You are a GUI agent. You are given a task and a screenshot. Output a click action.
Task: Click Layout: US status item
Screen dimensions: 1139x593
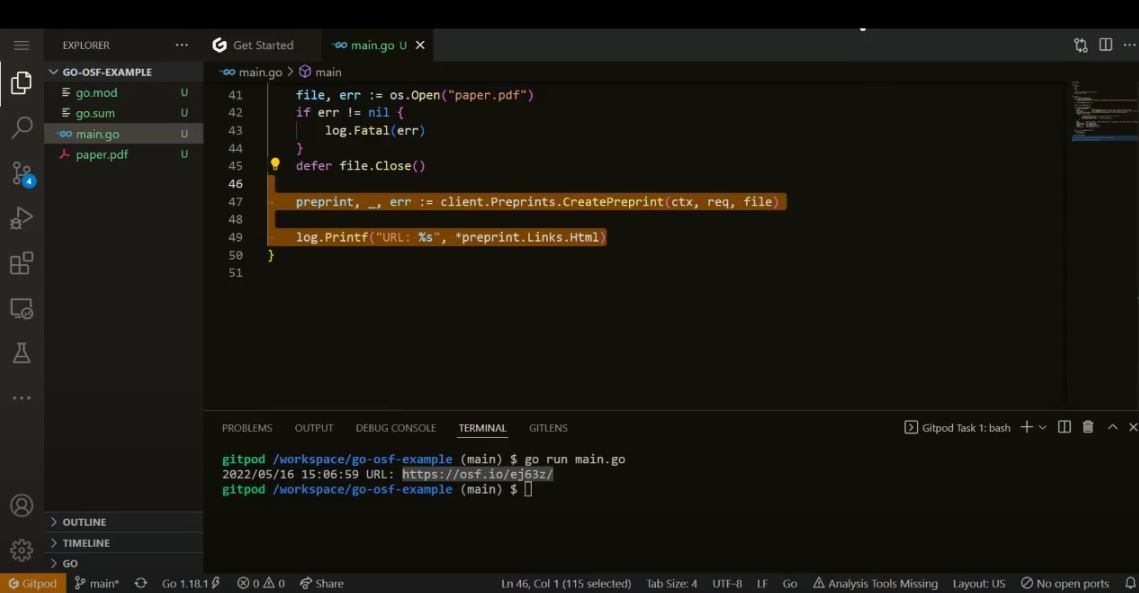(x=978, y=584)
